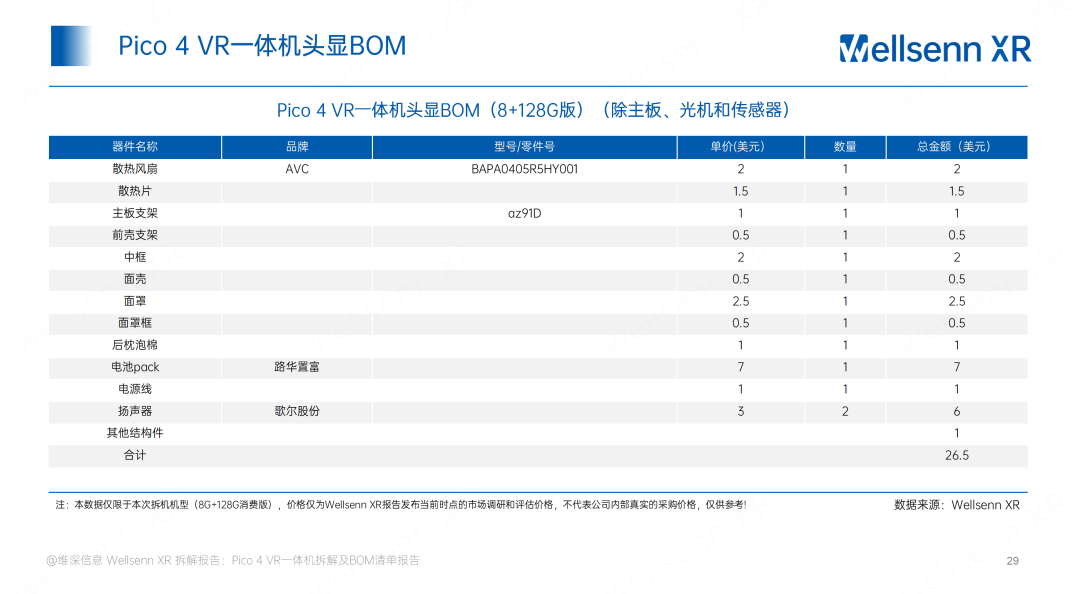Select the '电池pack' cell
1080x594 pixels.
[135, 367]
